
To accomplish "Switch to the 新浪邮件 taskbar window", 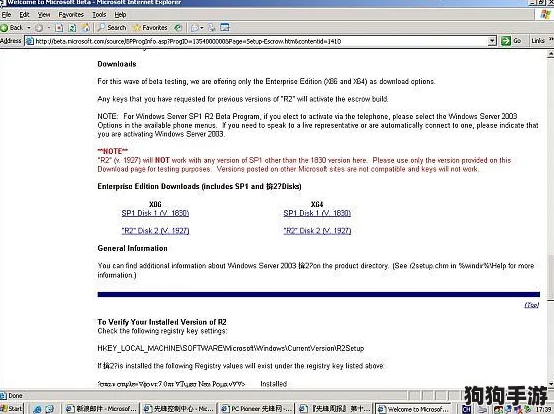I will (101, 409).
